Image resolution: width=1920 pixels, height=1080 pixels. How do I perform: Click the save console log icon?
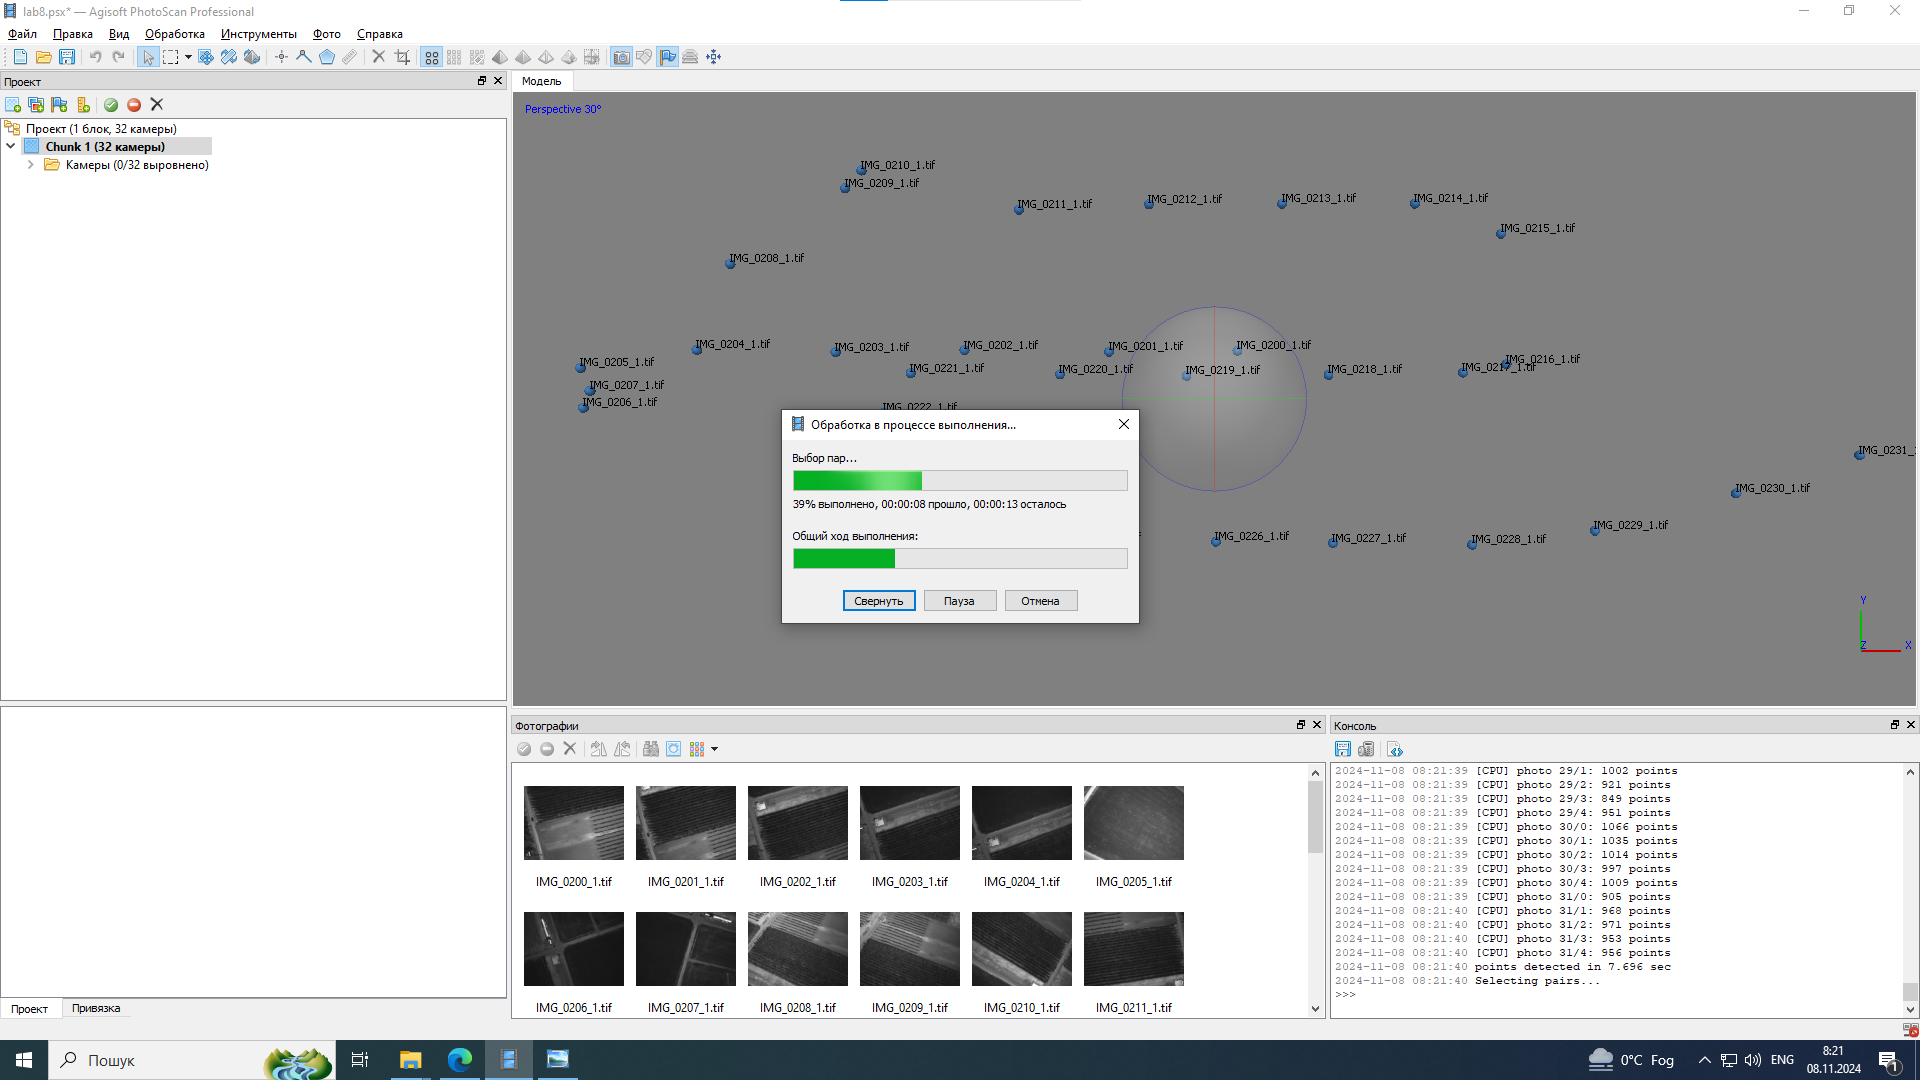coord(1343,750)
